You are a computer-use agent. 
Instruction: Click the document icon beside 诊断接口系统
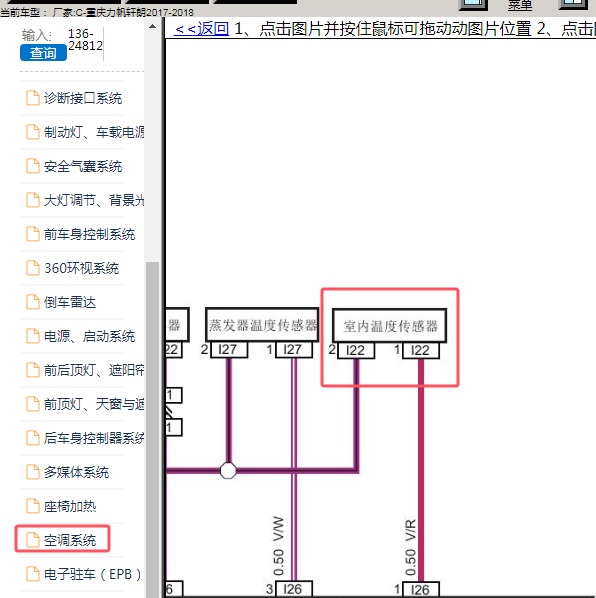(x=32, y=98)
